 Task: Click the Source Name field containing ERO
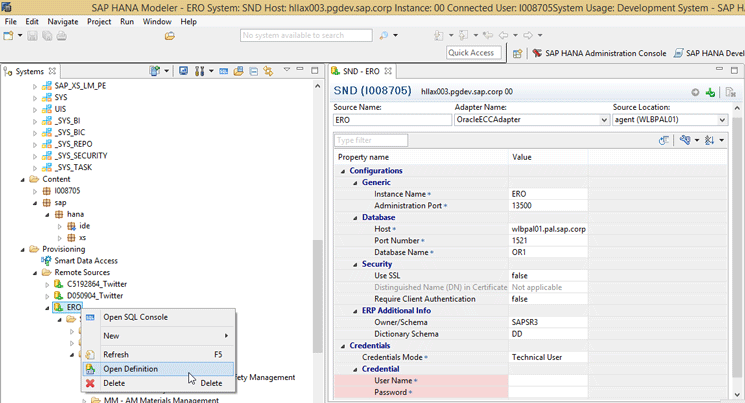click(x=392, y=120)
